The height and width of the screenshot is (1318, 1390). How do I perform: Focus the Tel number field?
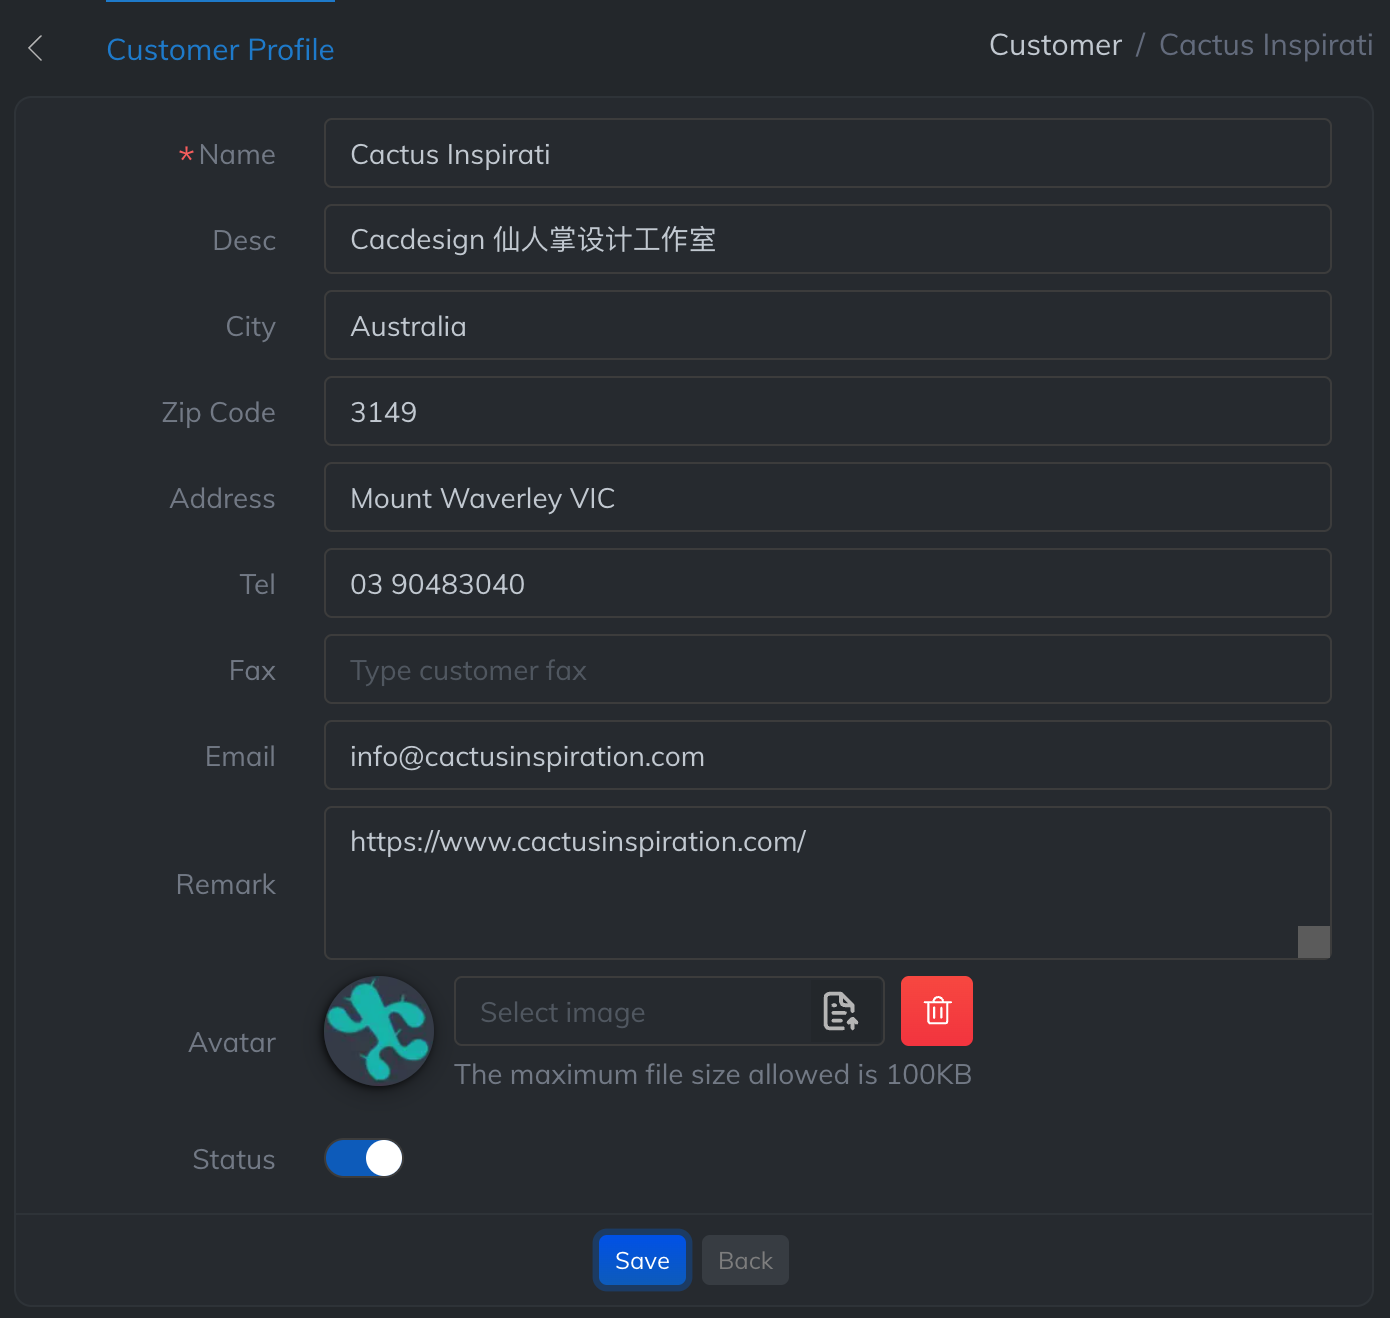(x=827, y=584)
